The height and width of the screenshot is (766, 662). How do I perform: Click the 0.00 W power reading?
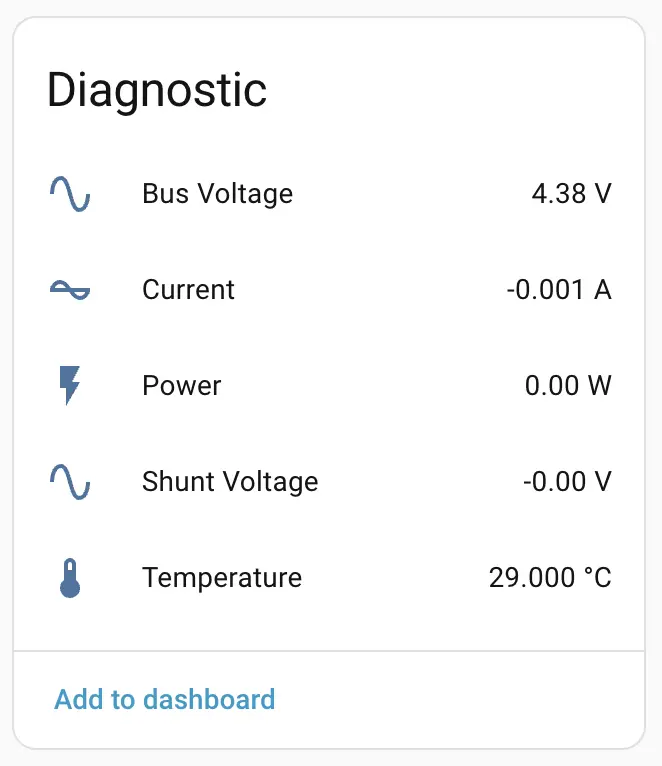coord(568,386)
